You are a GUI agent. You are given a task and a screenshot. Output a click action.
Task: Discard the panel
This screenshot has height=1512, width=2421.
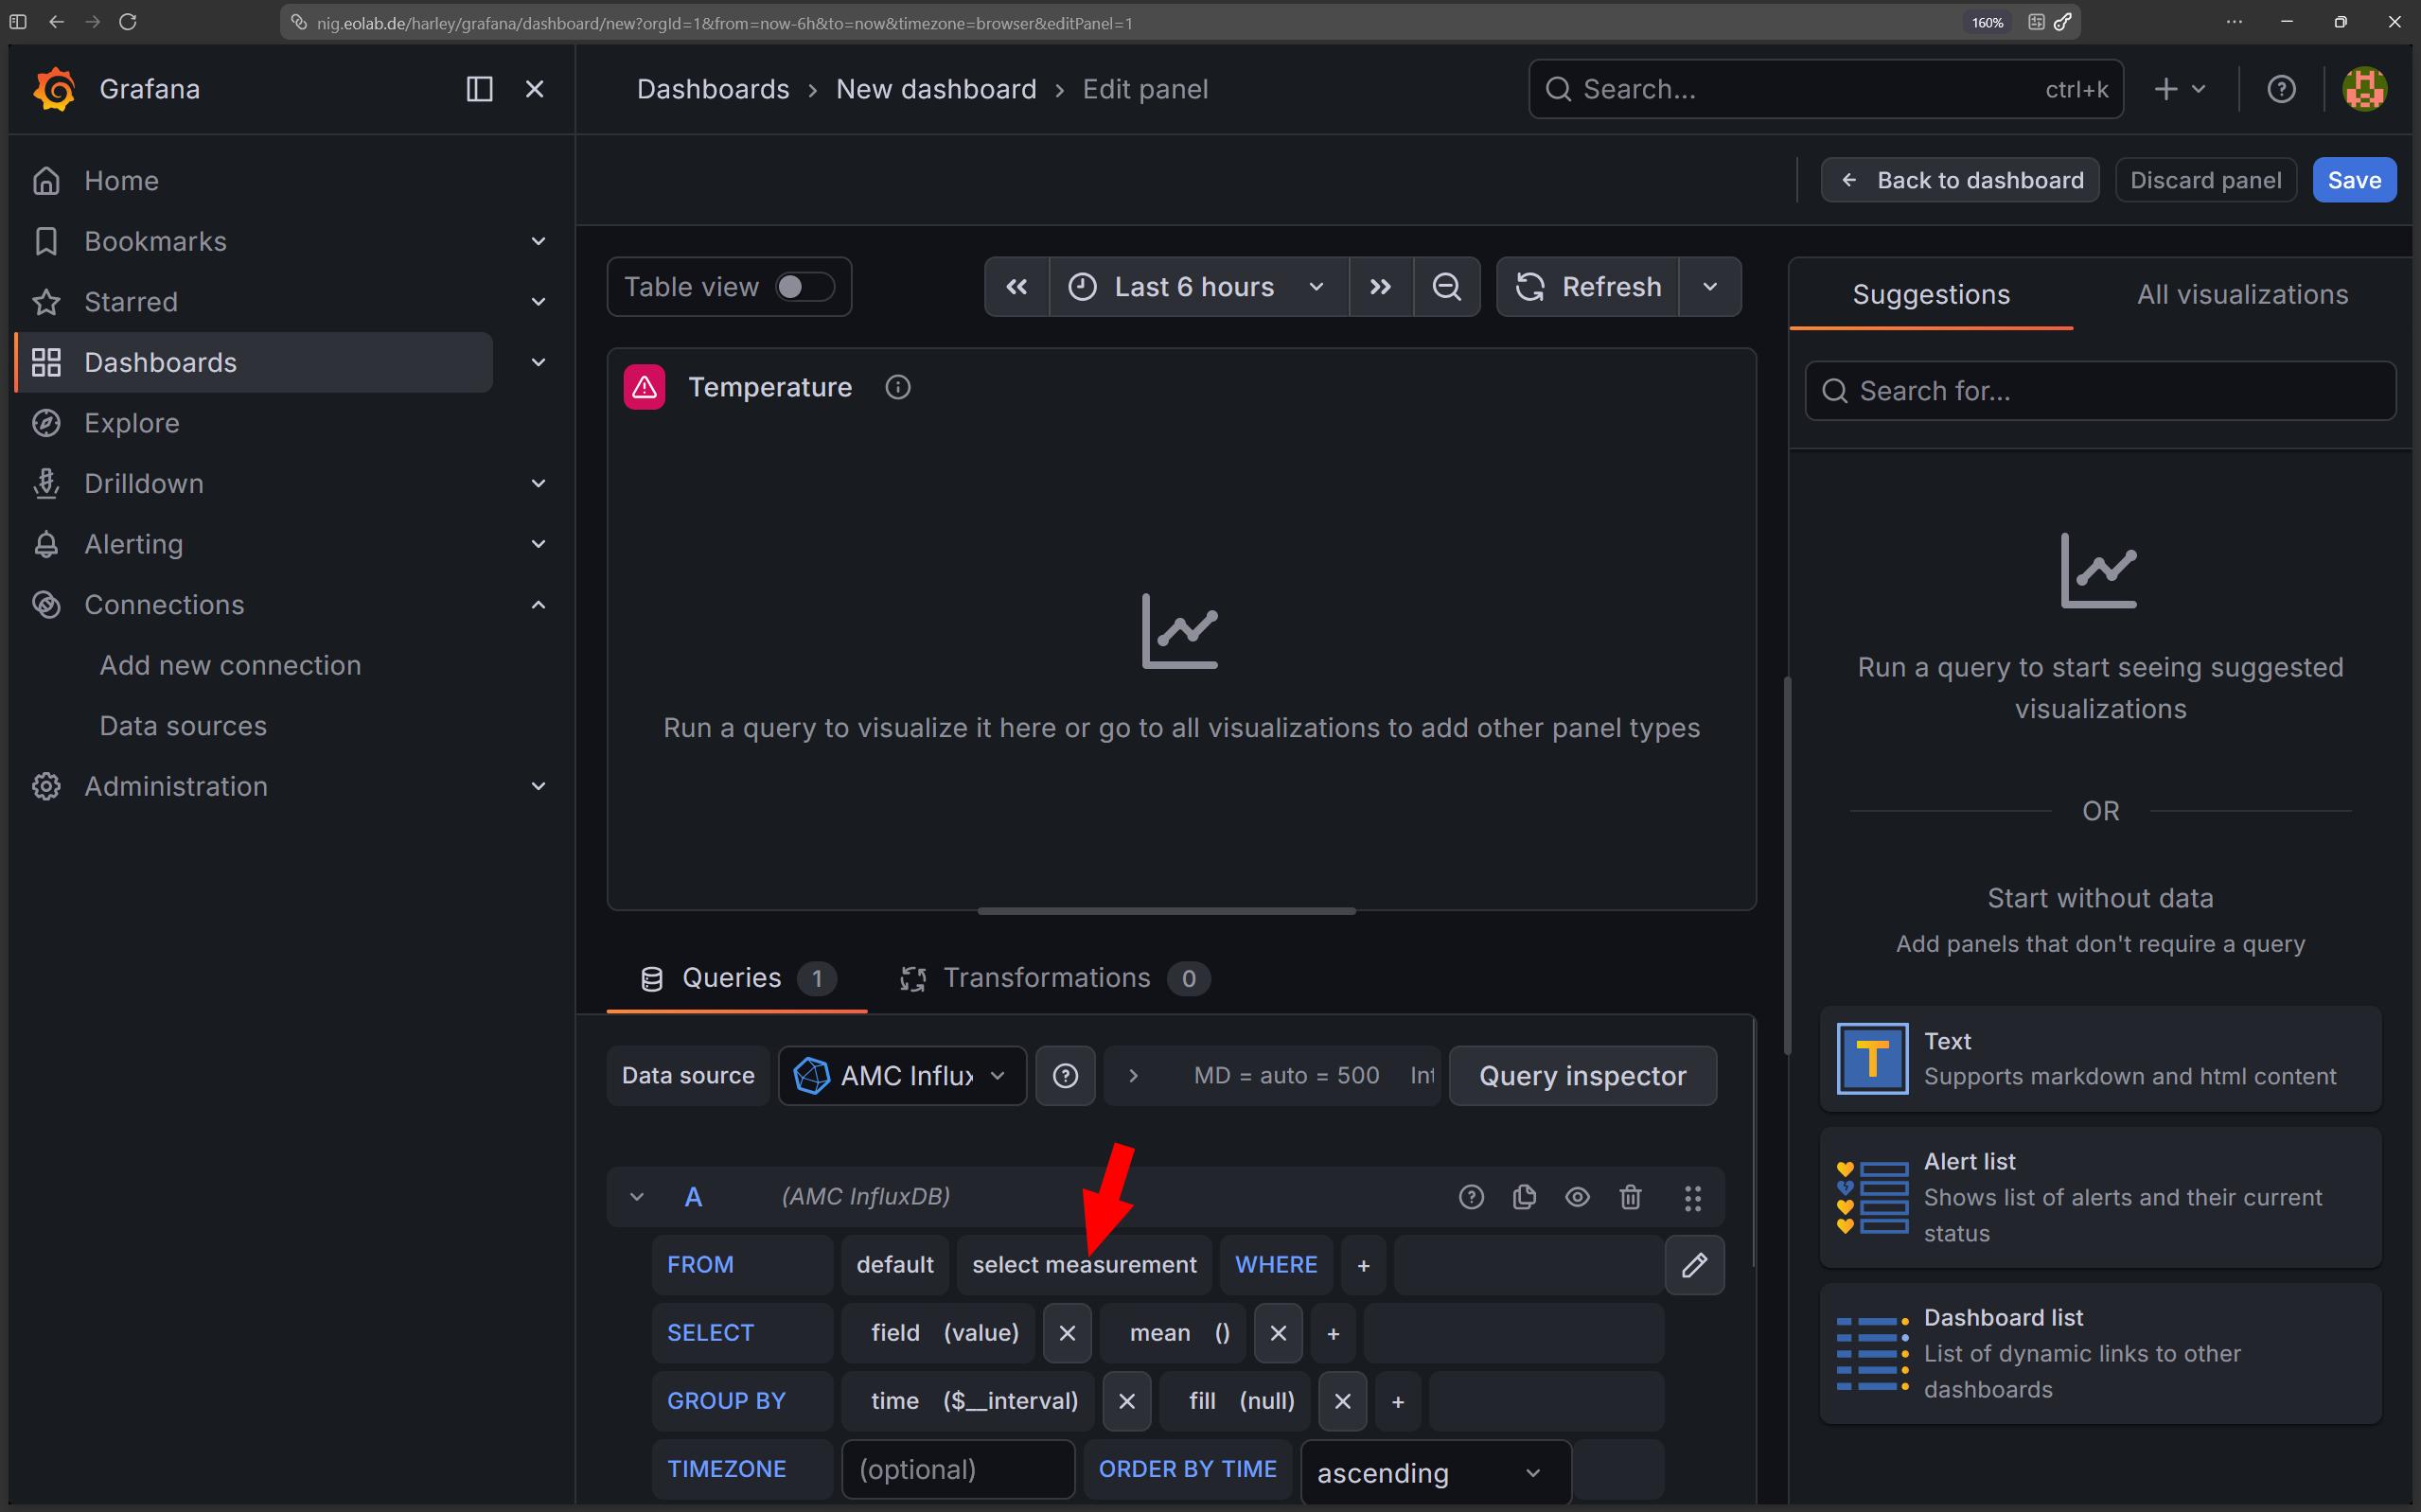[2205, 180]
